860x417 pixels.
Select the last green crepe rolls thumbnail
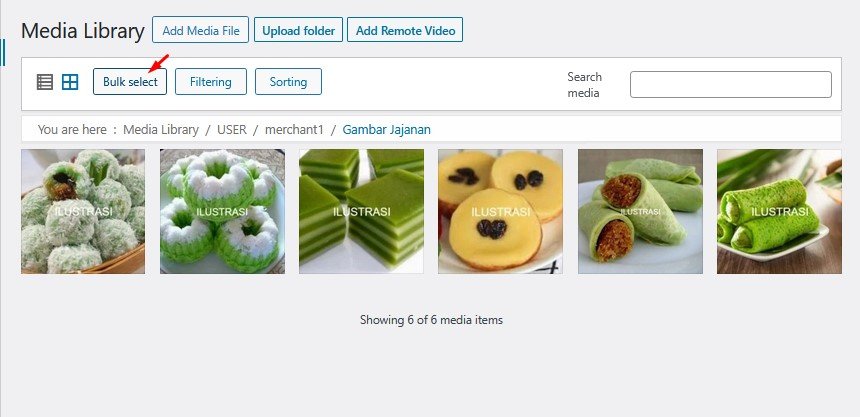coord(779,211)
